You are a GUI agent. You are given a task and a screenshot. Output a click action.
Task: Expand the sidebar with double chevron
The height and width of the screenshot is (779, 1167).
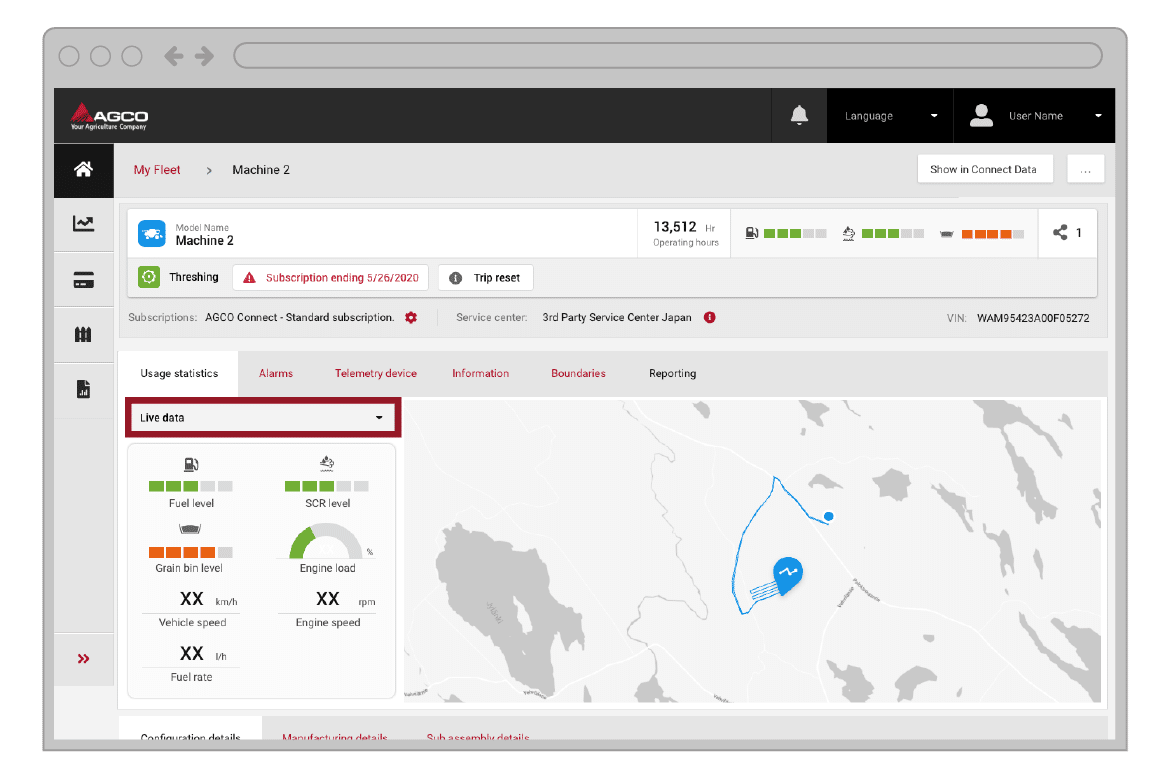point(84,659)
